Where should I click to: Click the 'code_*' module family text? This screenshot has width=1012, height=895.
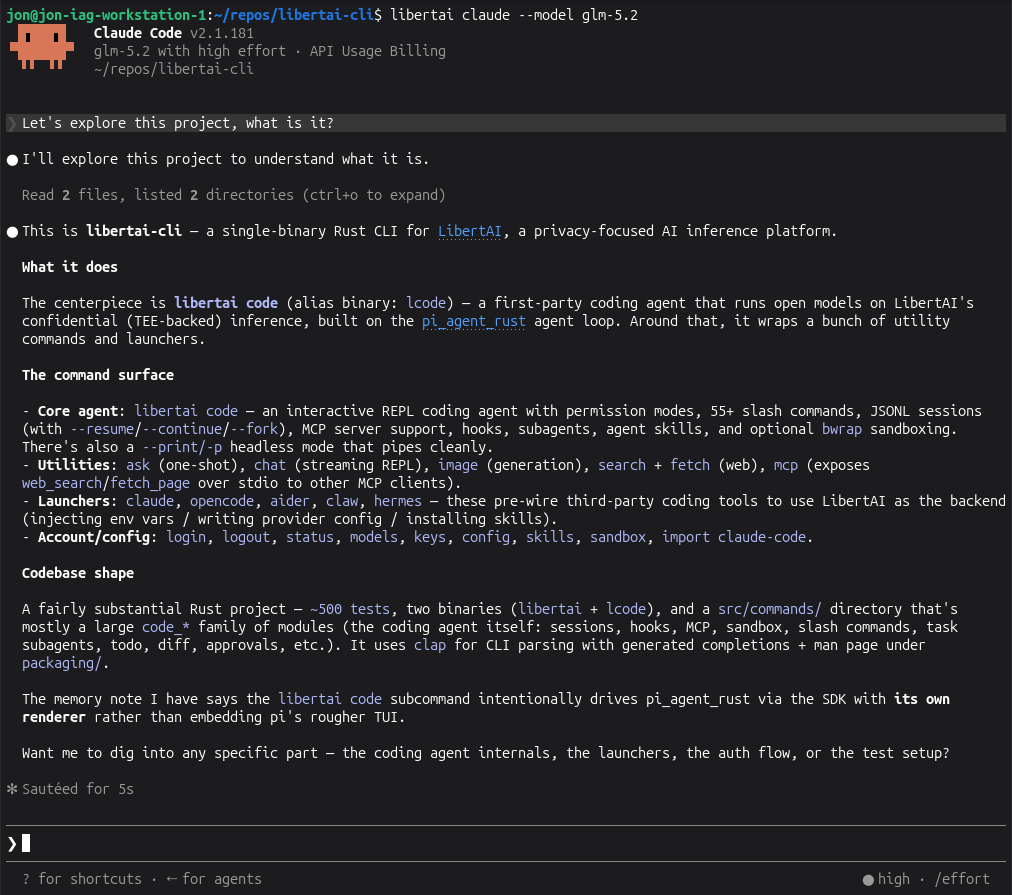coord(166,627)
